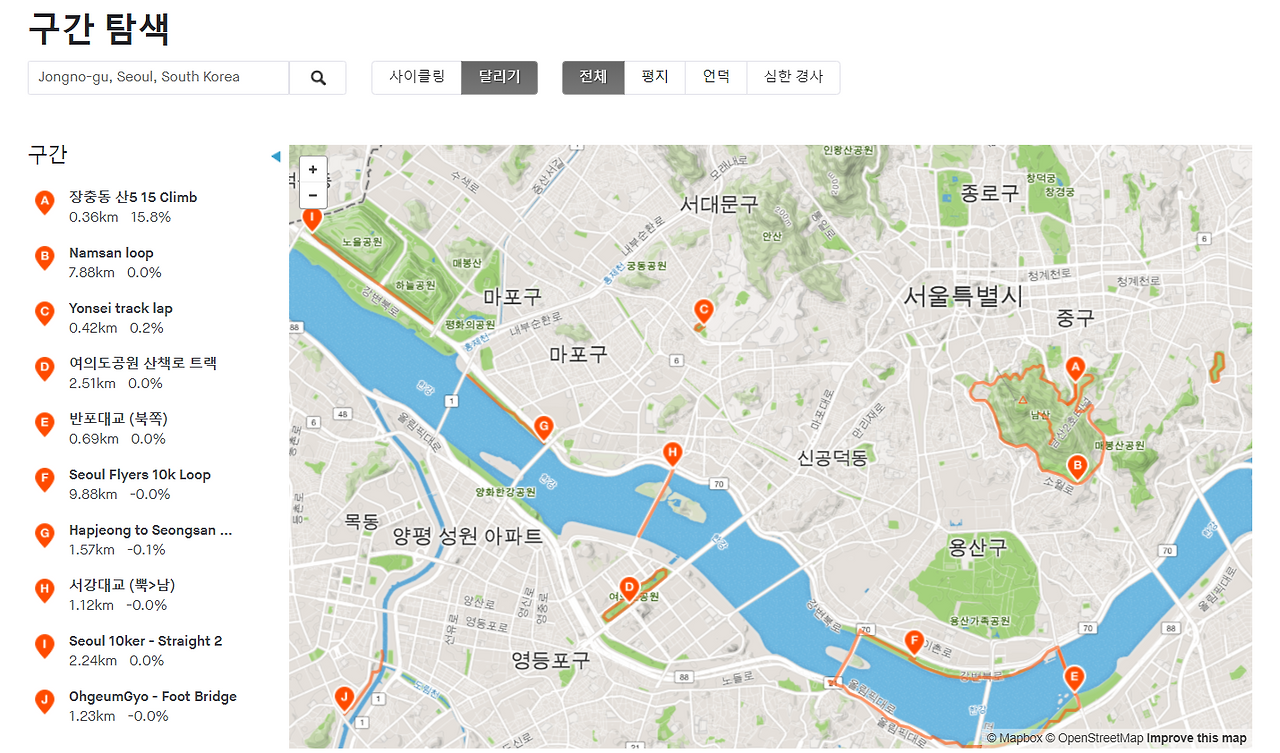The width and height of the screenshot is (1280, 753).
Task: Switch to the 심한 경사 tab
Action: click(793, 77)
